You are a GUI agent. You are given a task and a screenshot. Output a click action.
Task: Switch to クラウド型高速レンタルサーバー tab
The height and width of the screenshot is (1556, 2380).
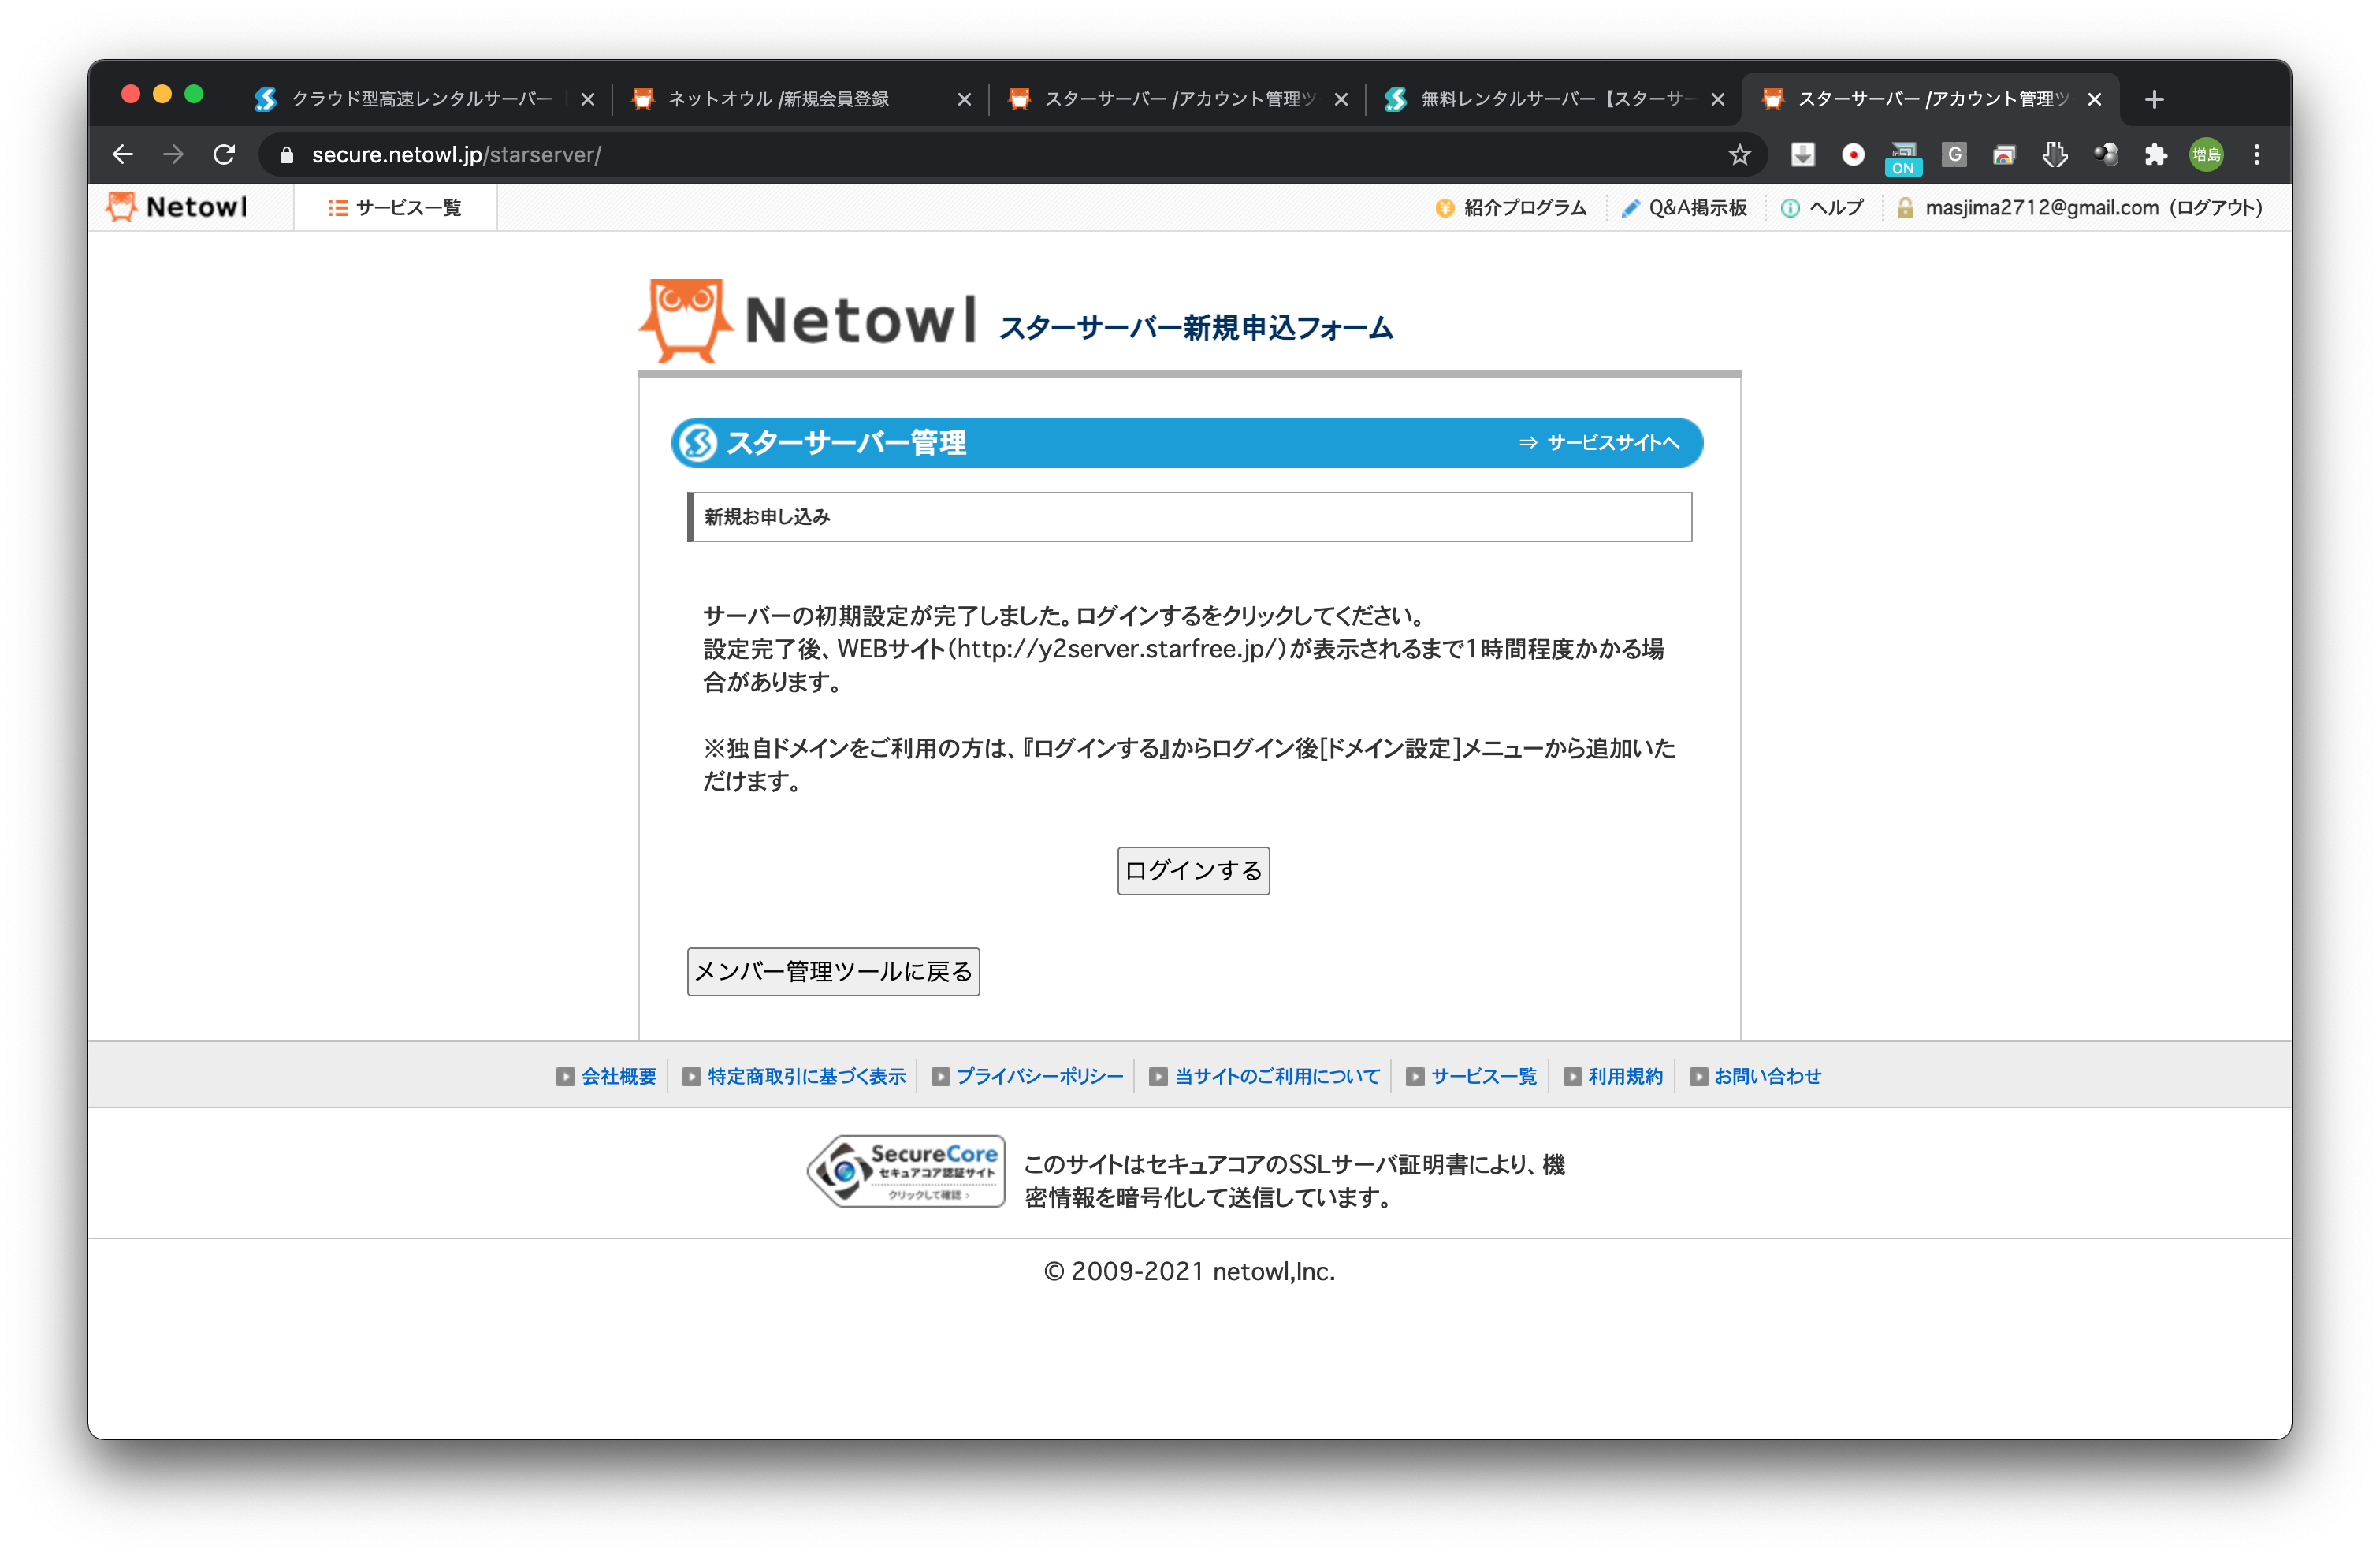point(420,99)
